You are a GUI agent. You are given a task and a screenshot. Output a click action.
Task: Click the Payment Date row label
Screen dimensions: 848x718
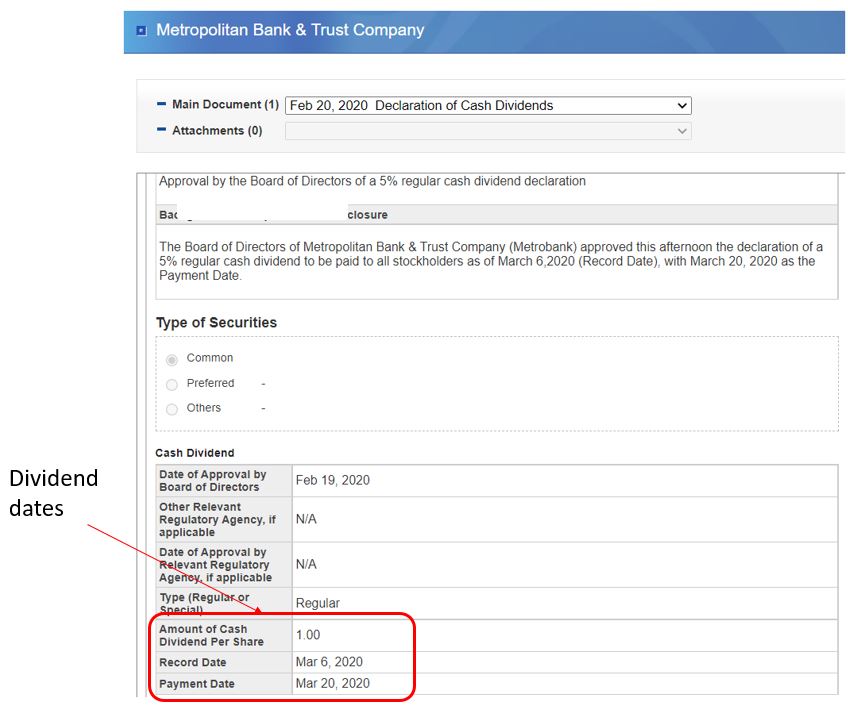coord(197,684)
